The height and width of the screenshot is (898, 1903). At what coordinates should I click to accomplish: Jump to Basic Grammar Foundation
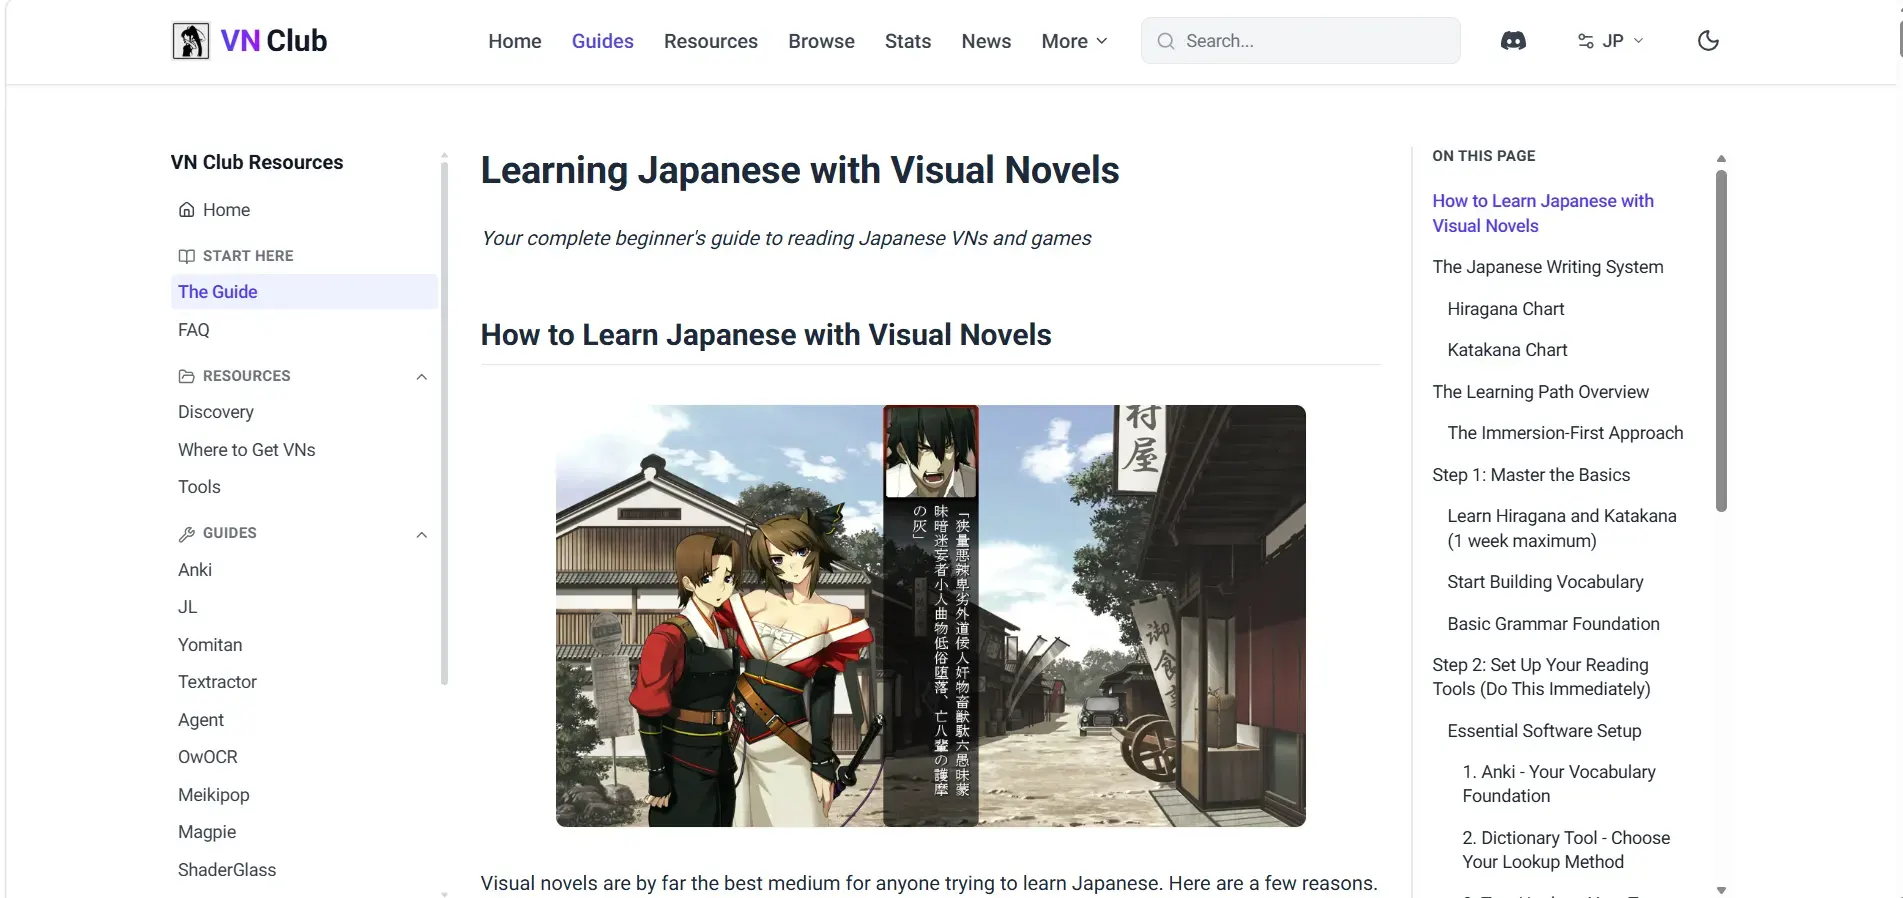(x=1553, y=624)
